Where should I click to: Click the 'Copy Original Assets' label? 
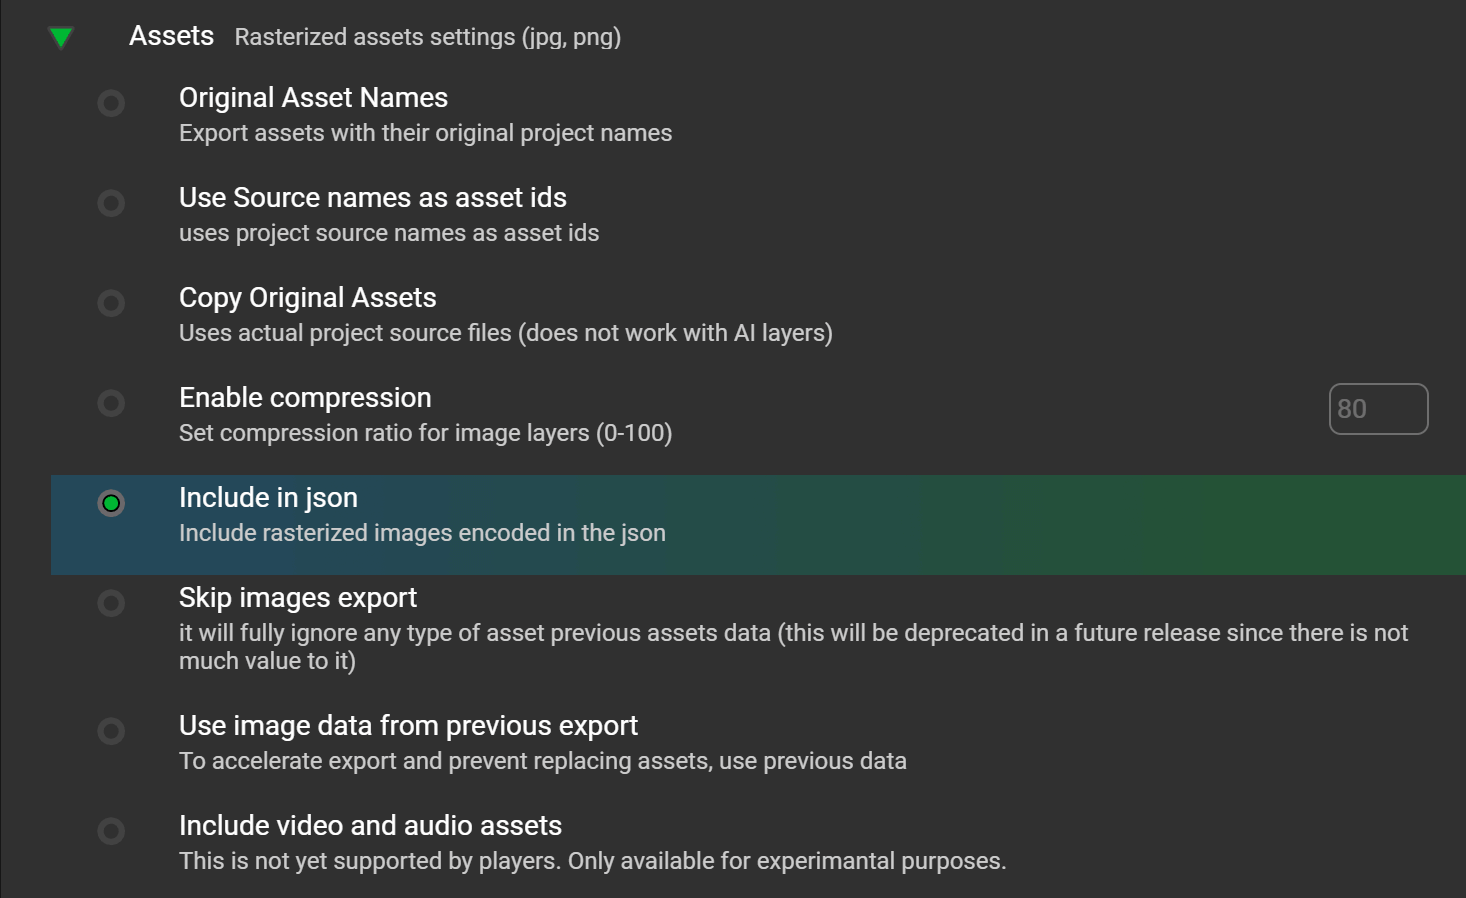(308, 297)
